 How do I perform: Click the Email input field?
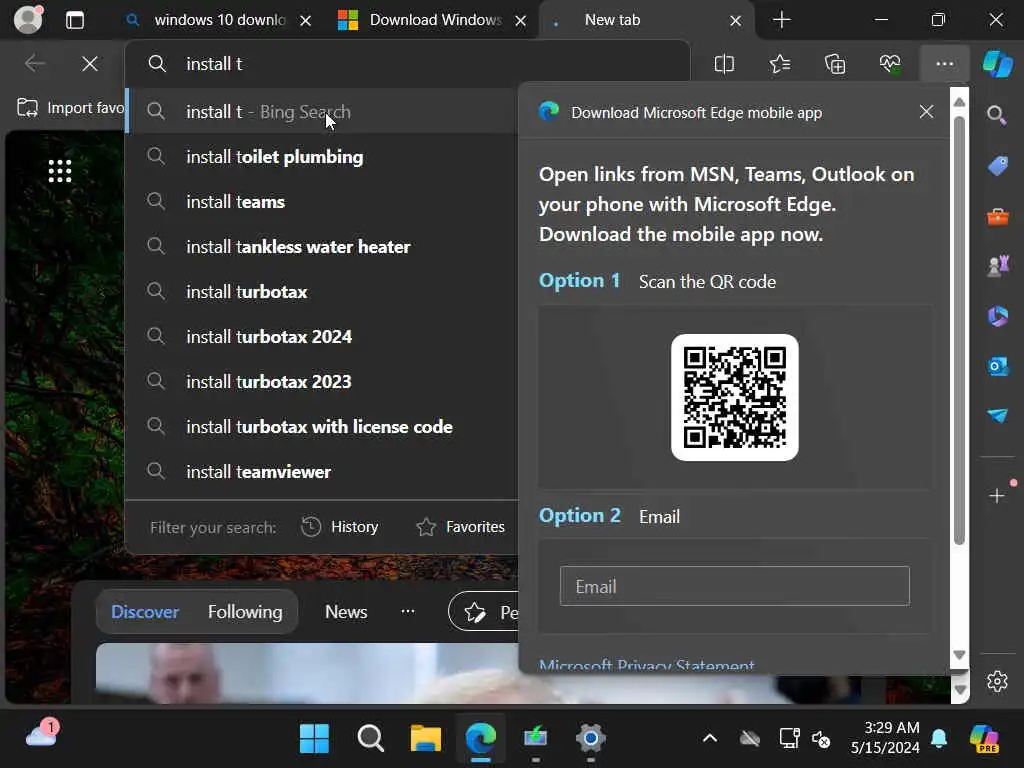[735, 586]
